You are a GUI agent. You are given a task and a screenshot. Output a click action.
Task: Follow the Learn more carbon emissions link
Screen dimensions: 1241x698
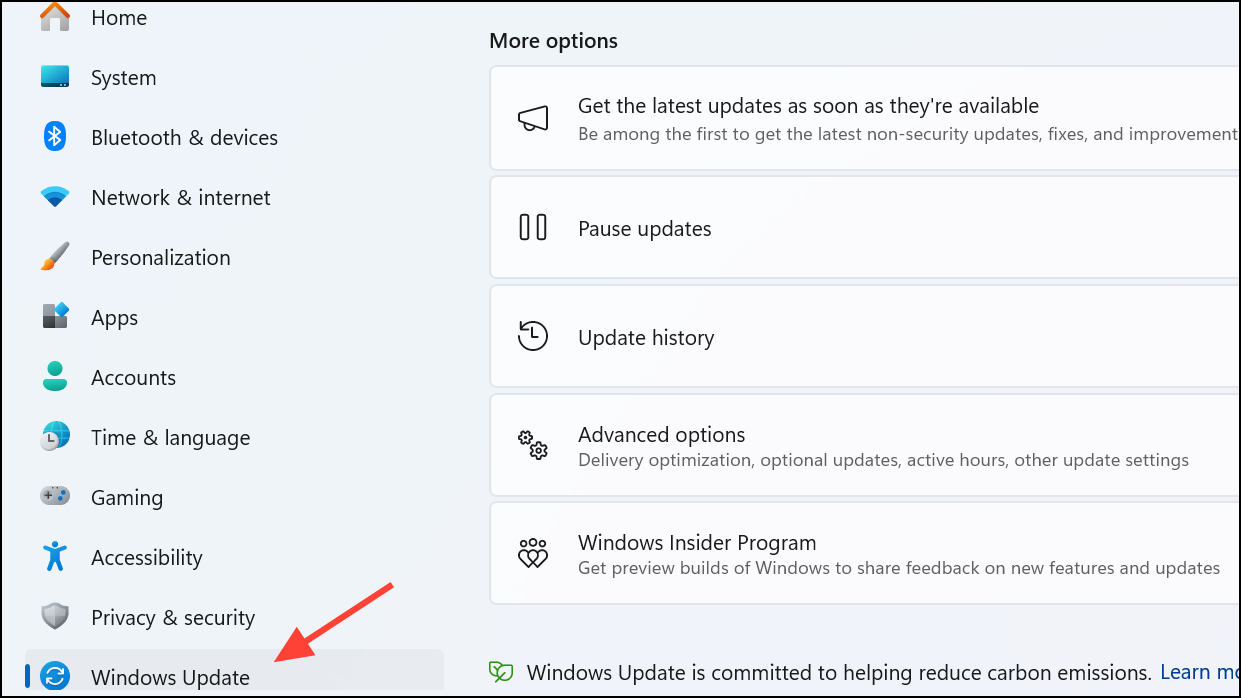click(1199, 672)
